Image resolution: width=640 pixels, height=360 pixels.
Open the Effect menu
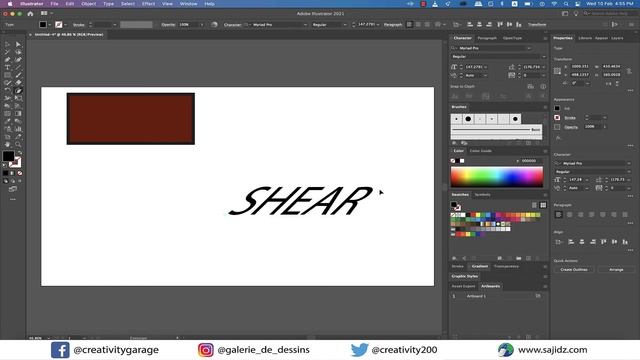148,4
